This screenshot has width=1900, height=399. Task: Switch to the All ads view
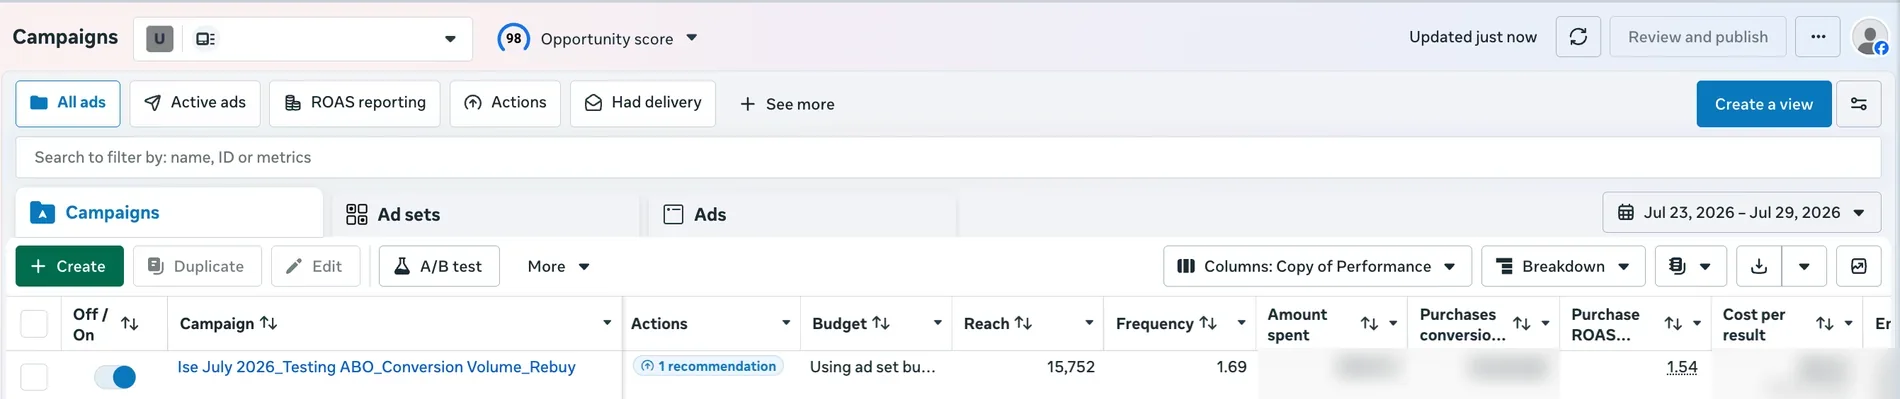68,103
